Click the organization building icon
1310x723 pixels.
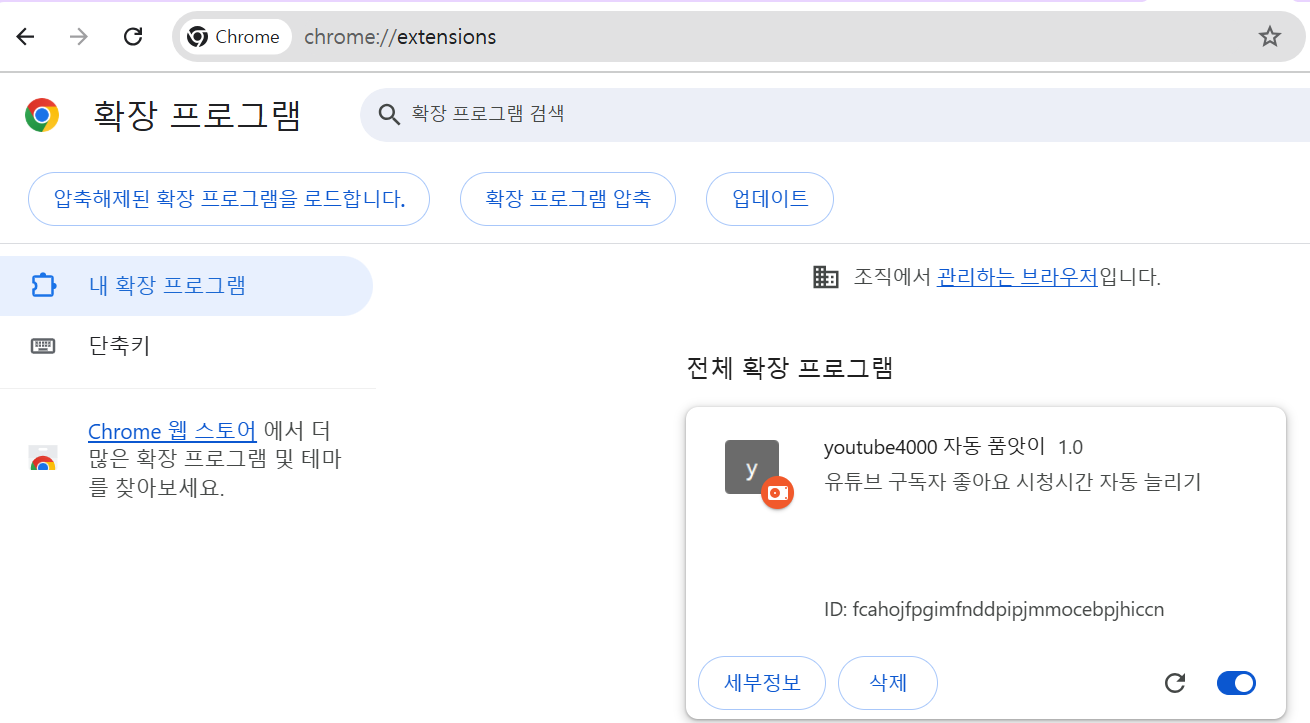click(826, 277)
